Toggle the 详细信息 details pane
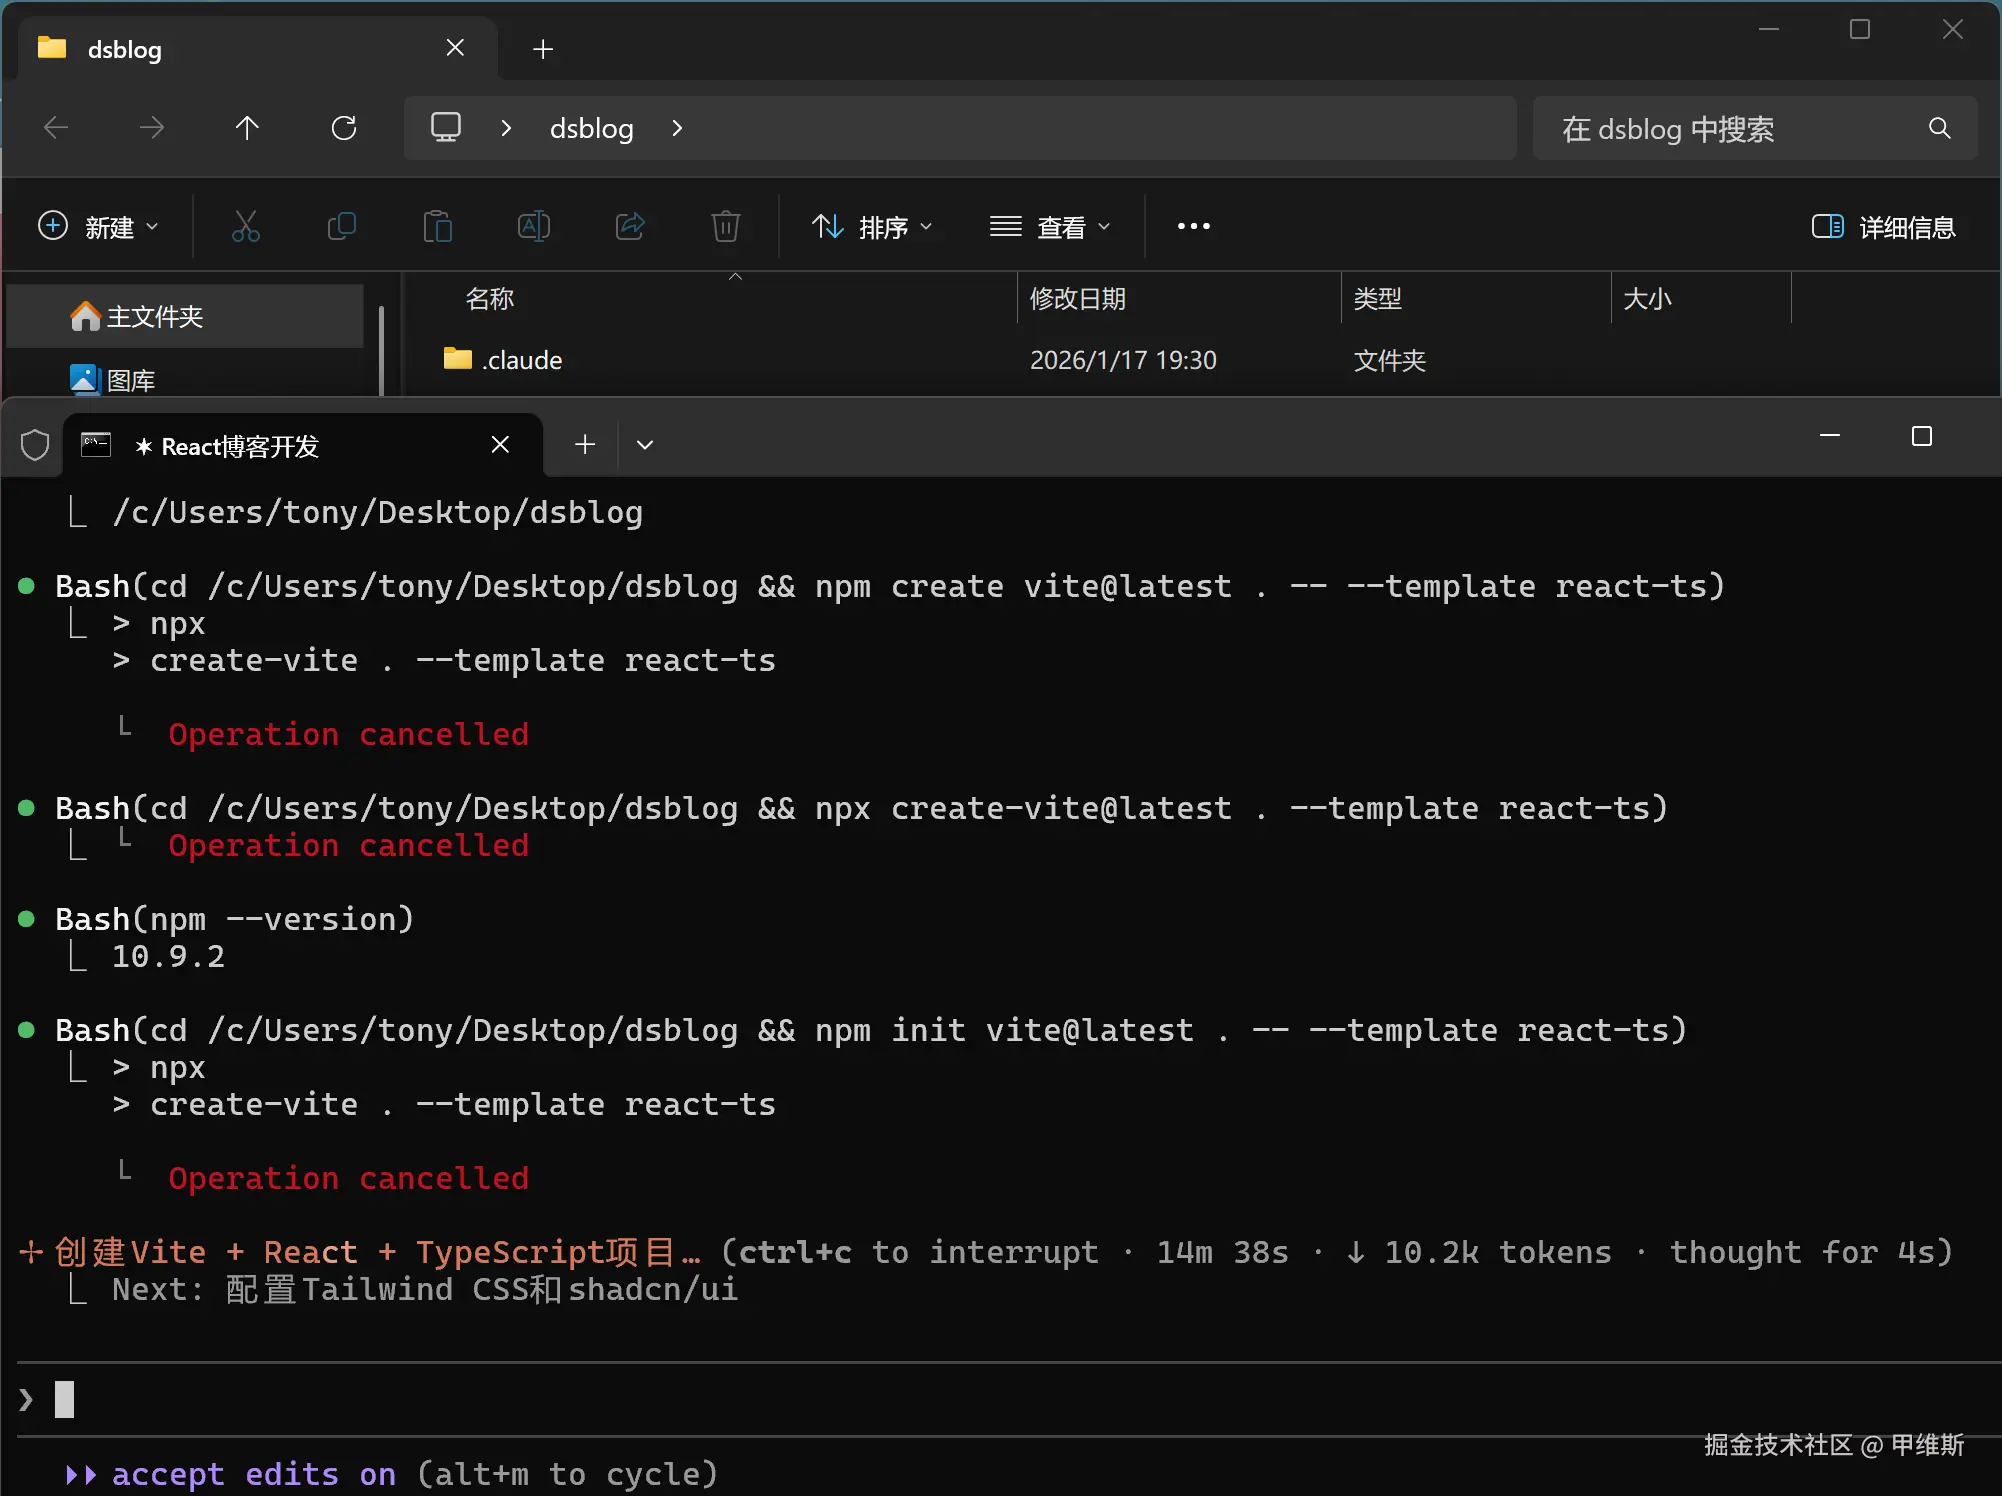 tap(1883, 227)
